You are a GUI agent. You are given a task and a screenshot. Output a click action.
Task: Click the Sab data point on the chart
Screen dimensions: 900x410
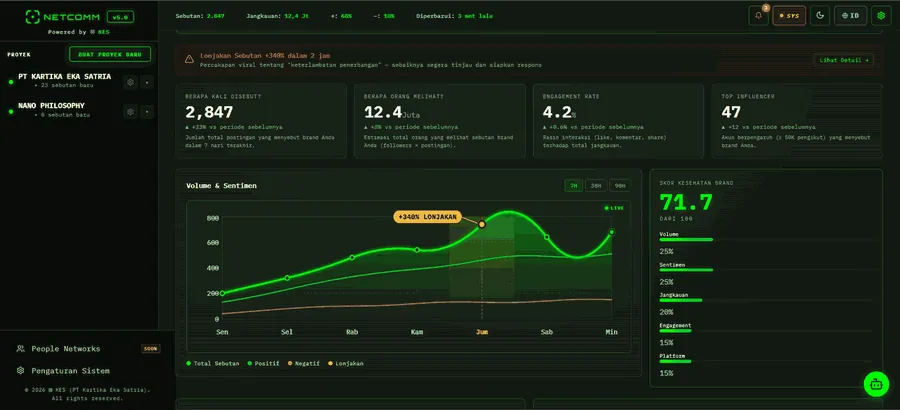(546, 237)
